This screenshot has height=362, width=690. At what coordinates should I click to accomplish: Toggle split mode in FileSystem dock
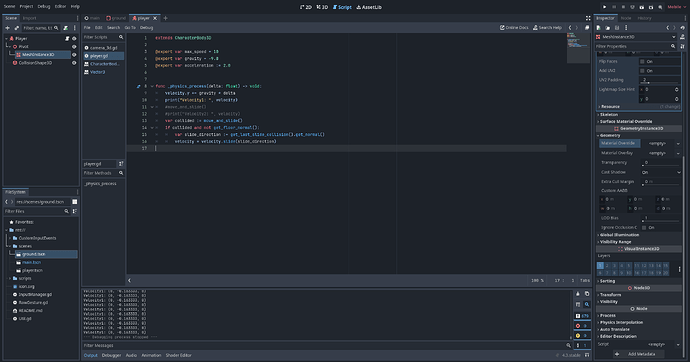(75, 202)
